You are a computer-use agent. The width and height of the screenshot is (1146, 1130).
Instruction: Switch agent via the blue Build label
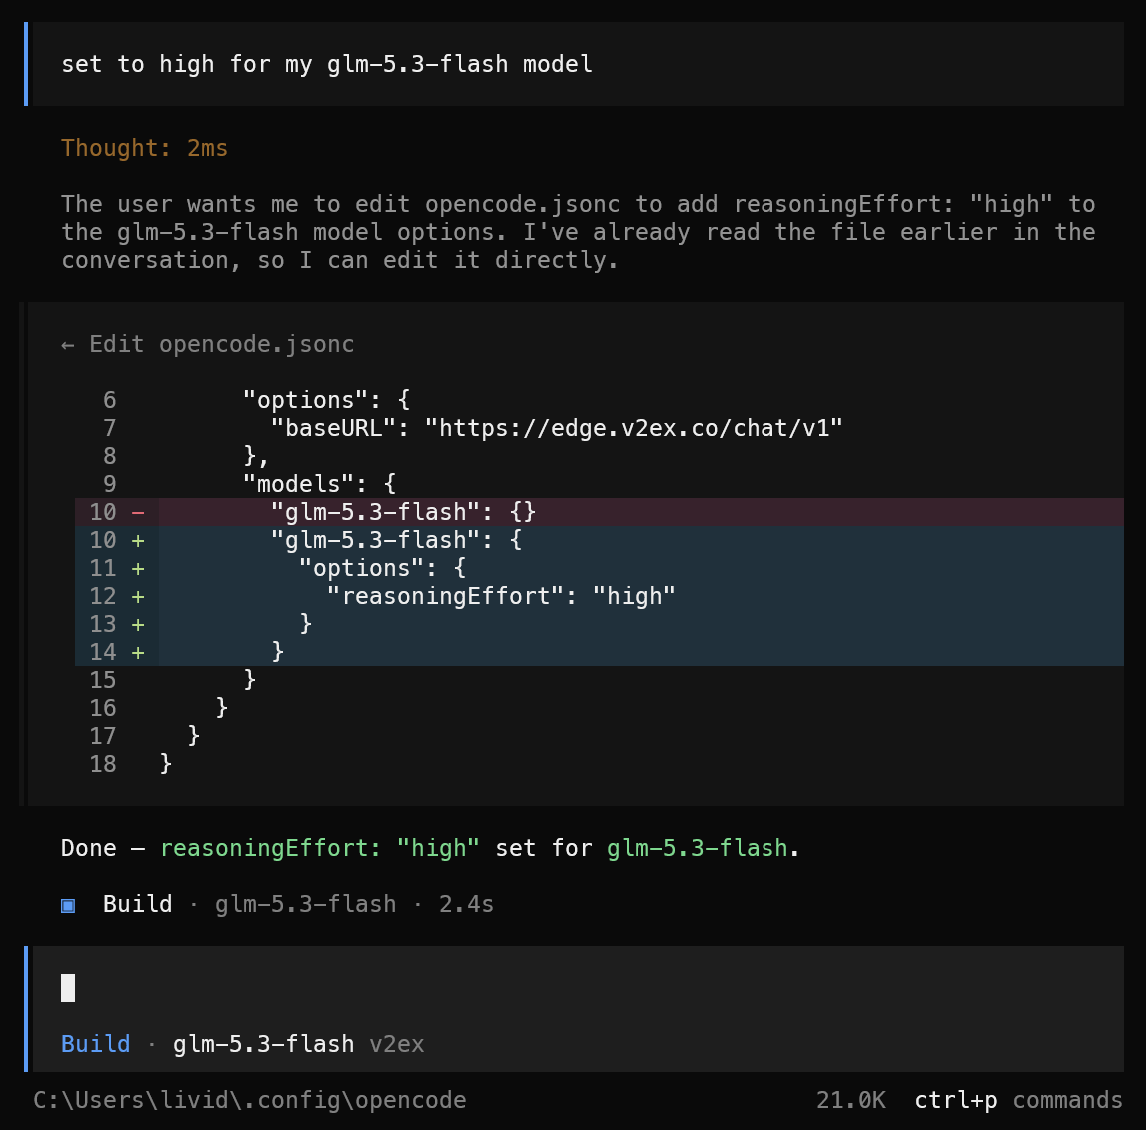tap(96, 1044)
